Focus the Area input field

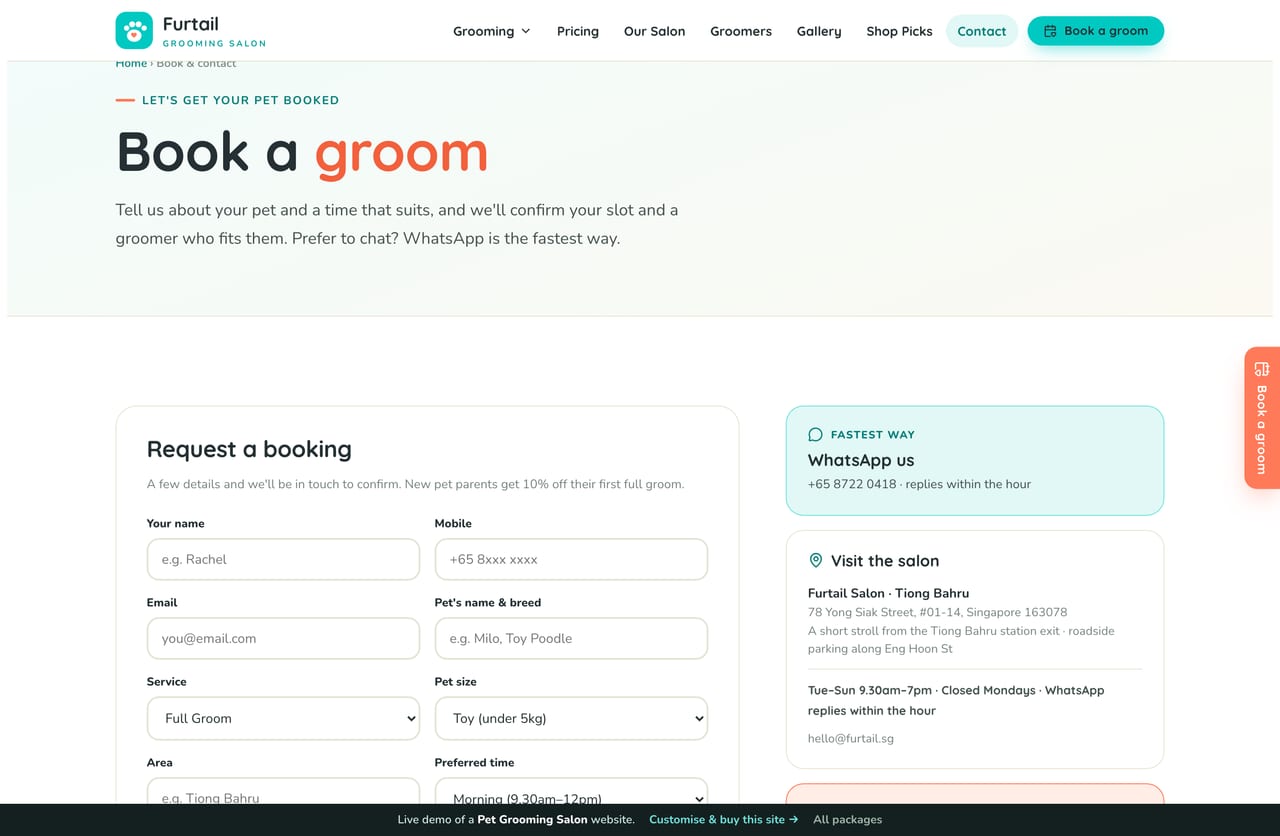click(x=283, y=791)
